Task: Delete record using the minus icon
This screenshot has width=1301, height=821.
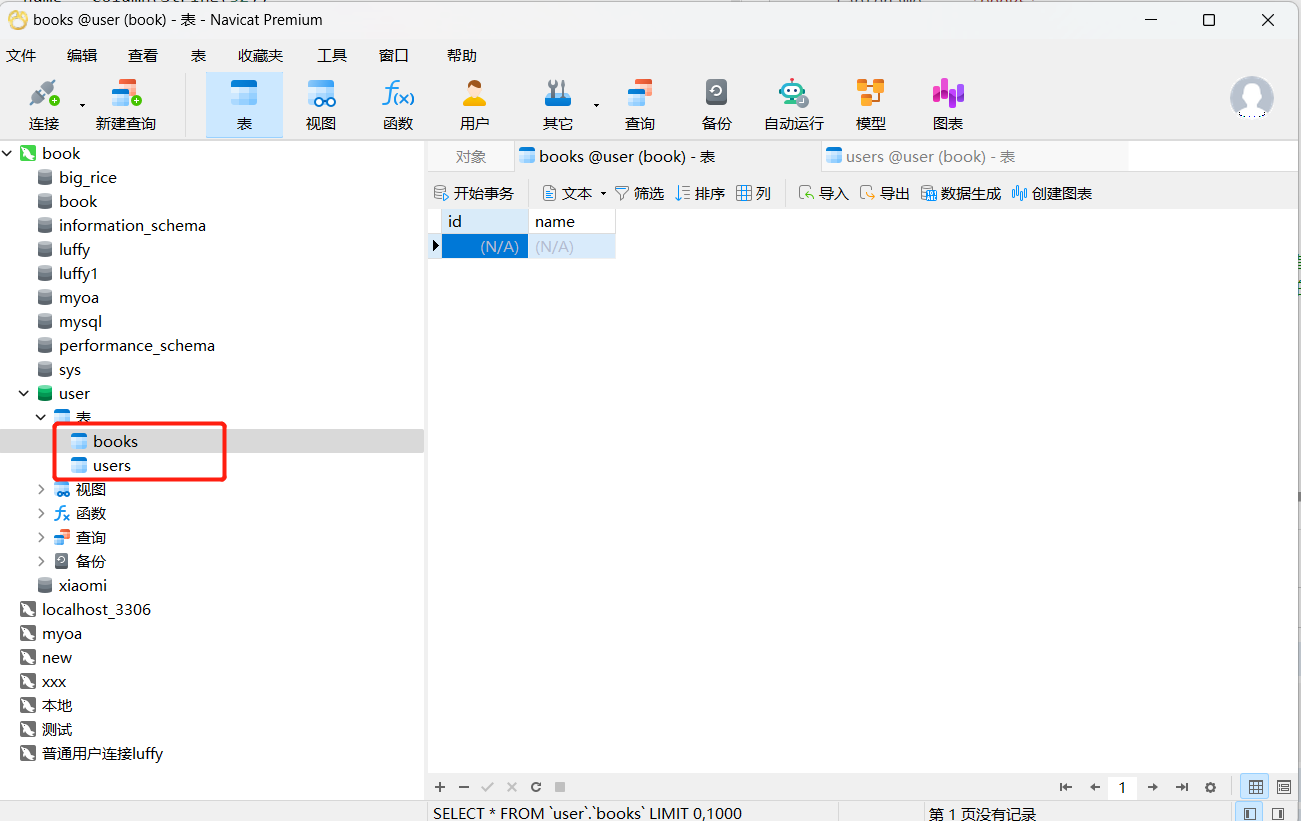Action: point(463,788)
